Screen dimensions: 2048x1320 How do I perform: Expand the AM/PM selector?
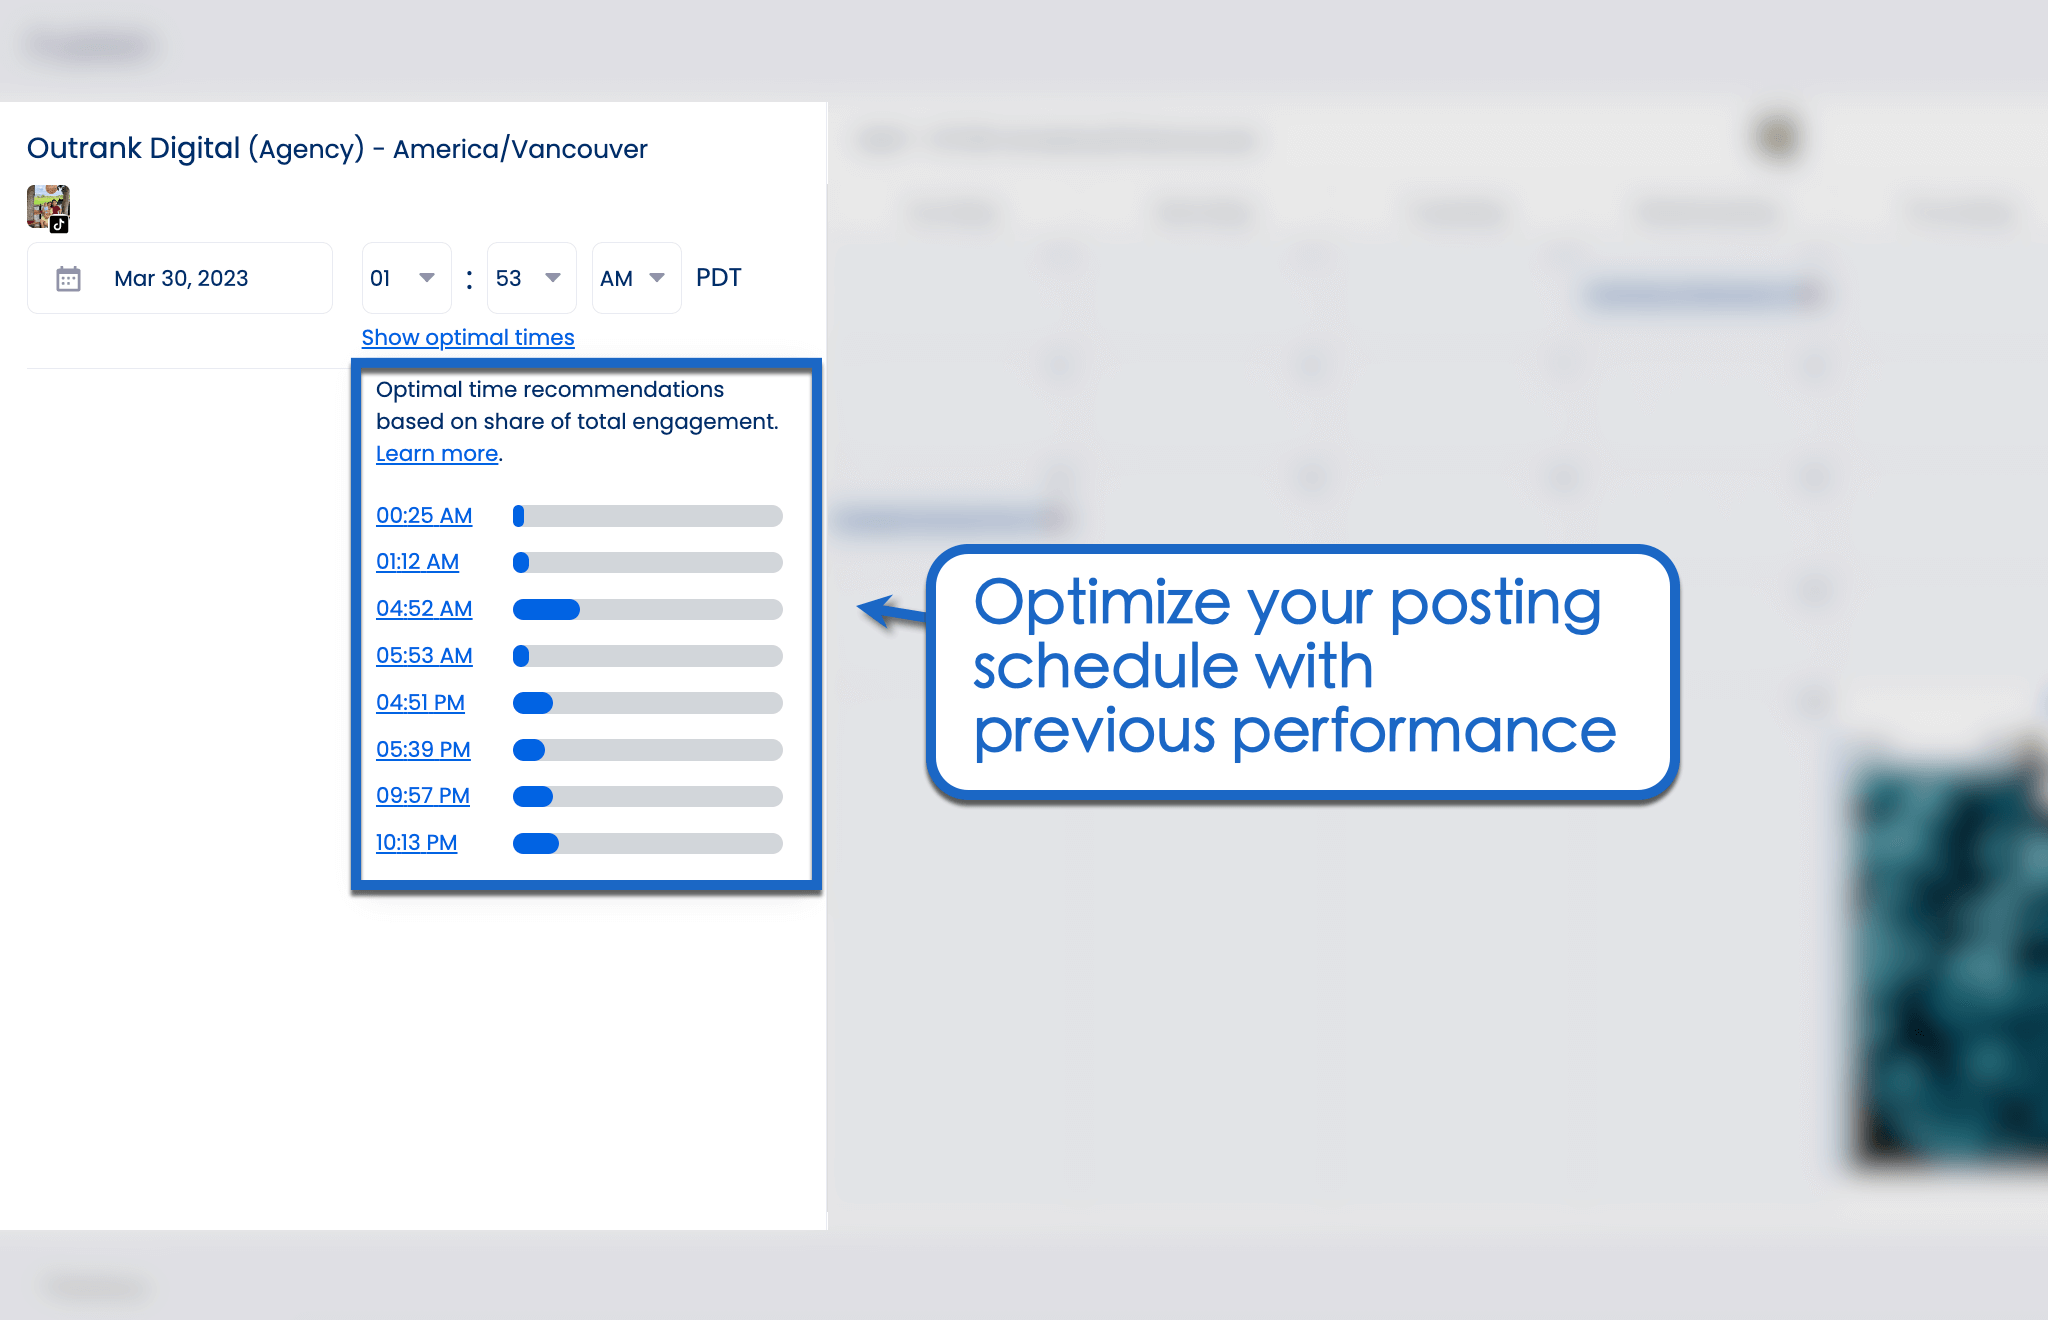tap(657, 278)
